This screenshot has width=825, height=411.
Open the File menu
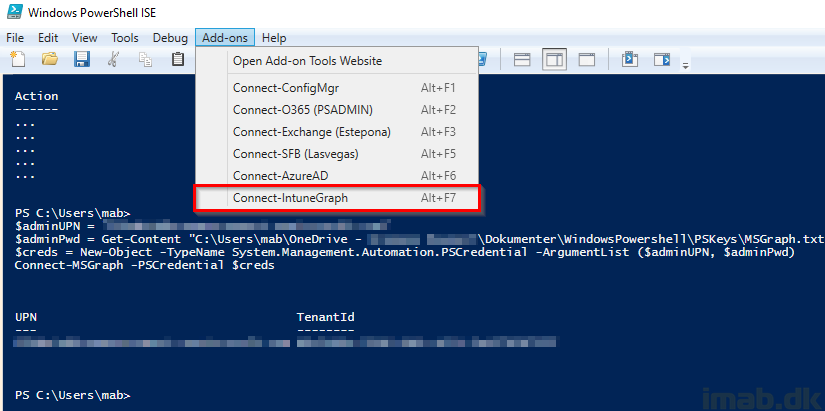(x=15, y=38)
